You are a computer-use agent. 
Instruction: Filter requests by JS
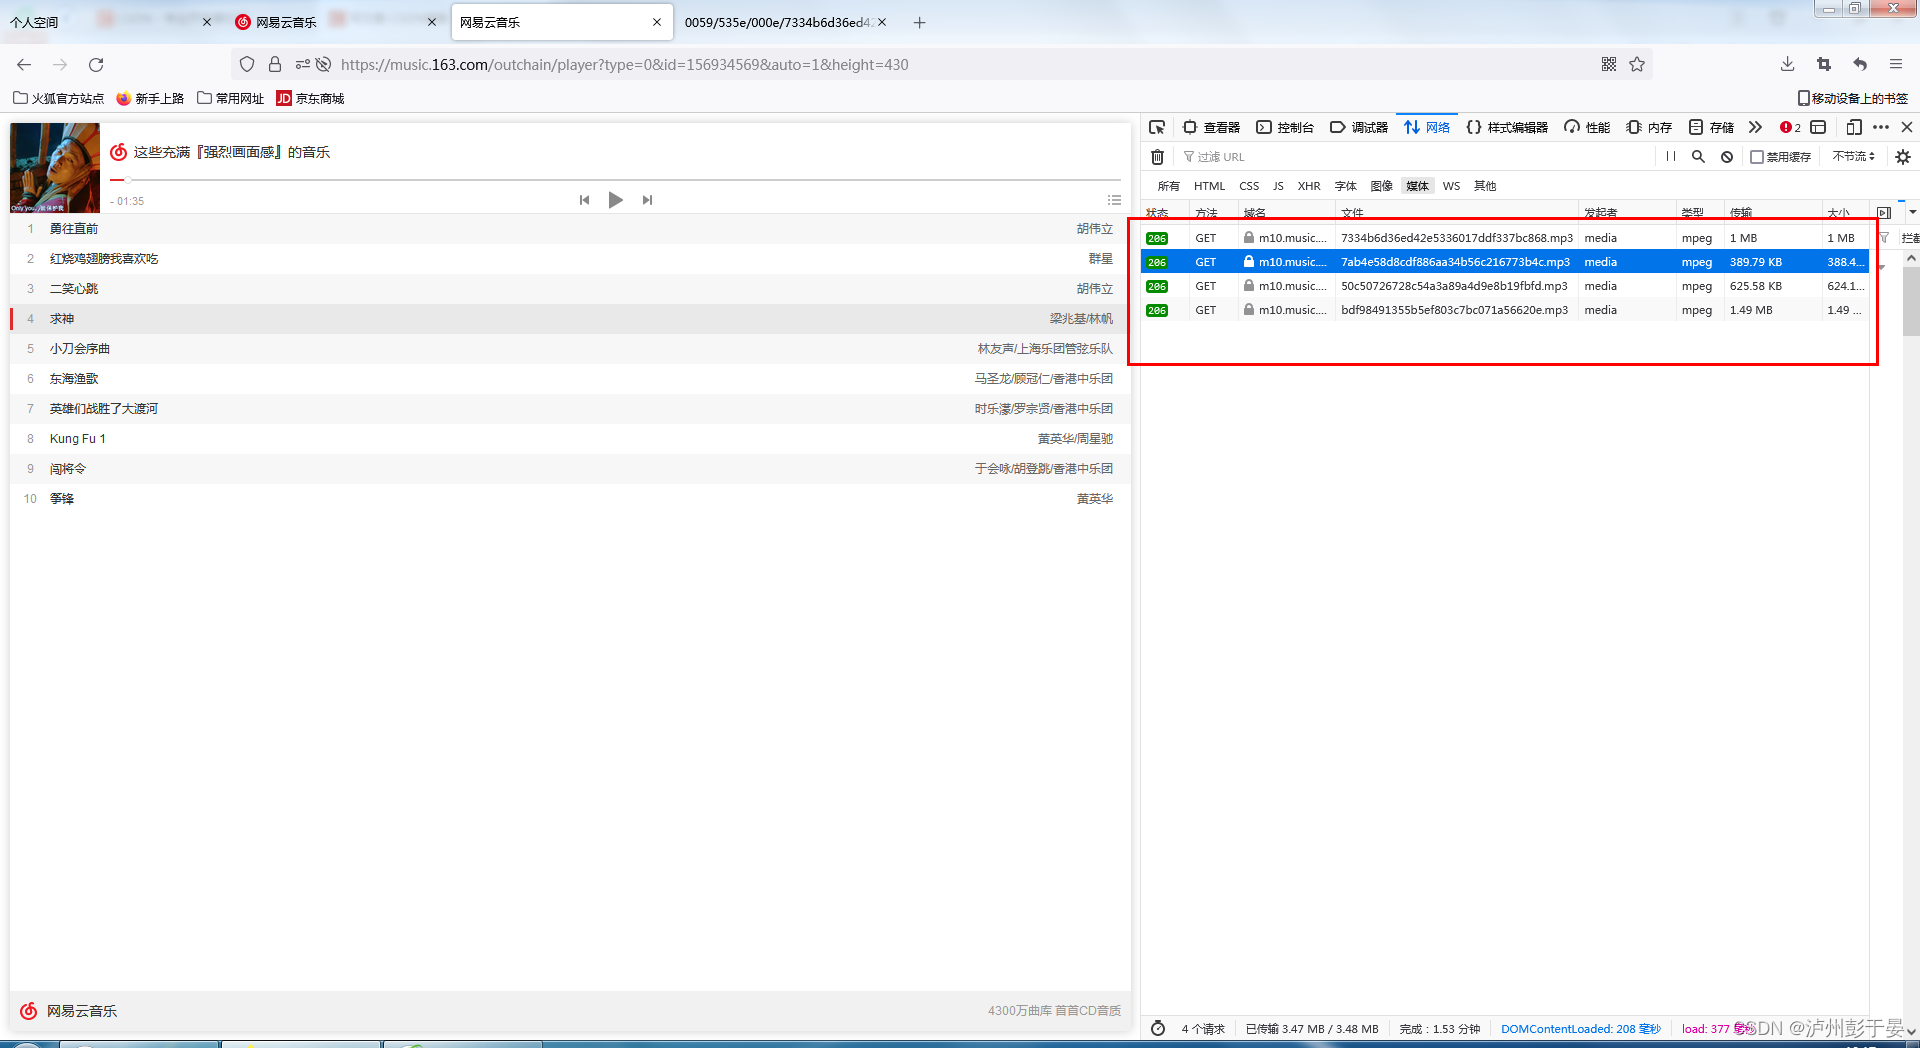(x=1278, y=186)
